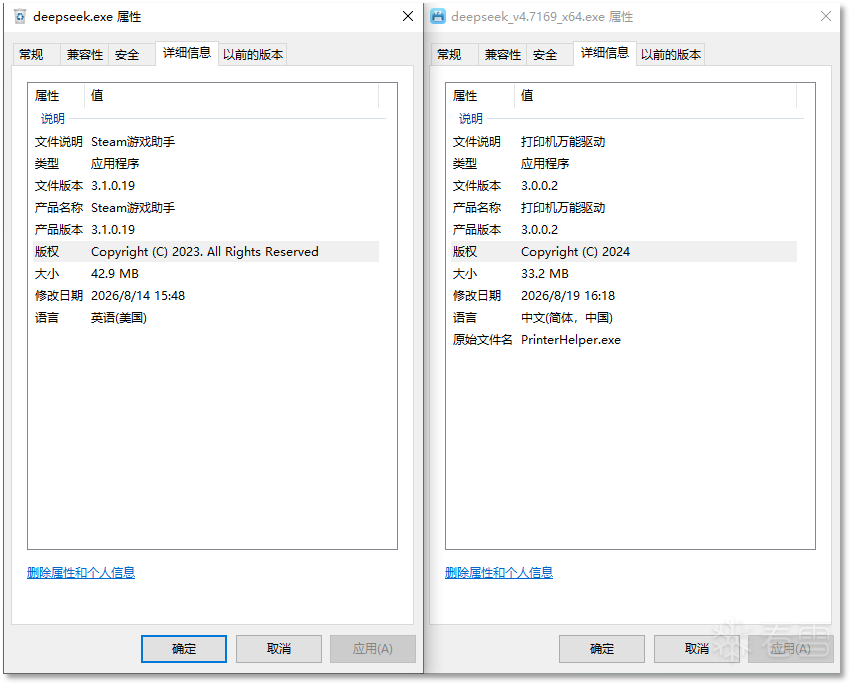Select 语言 英语(美国) row
851x685 pixels.
206,318
